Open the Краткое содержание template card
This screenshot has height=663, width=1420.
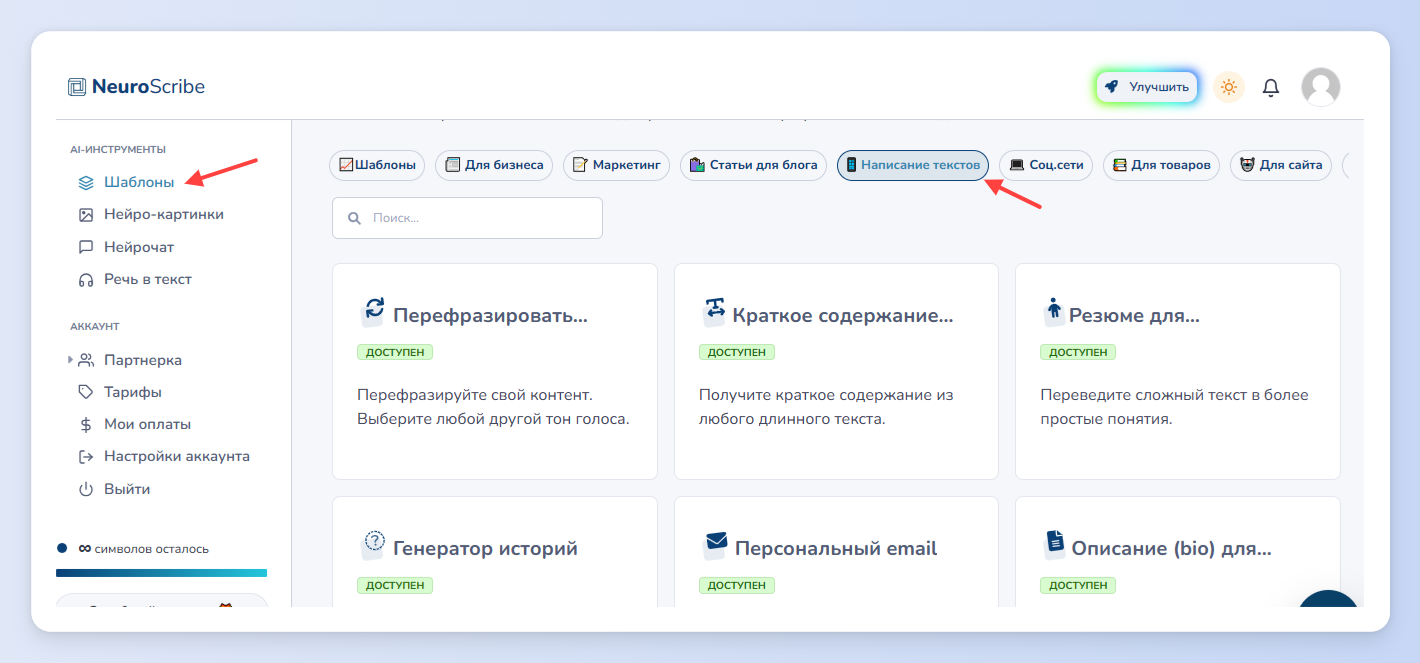836,371
